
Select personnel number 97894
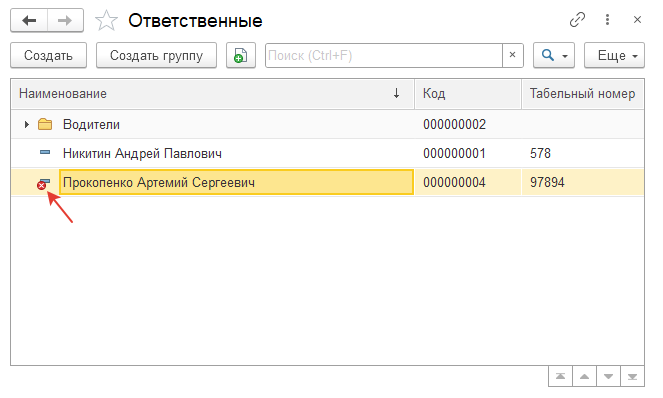547,182
